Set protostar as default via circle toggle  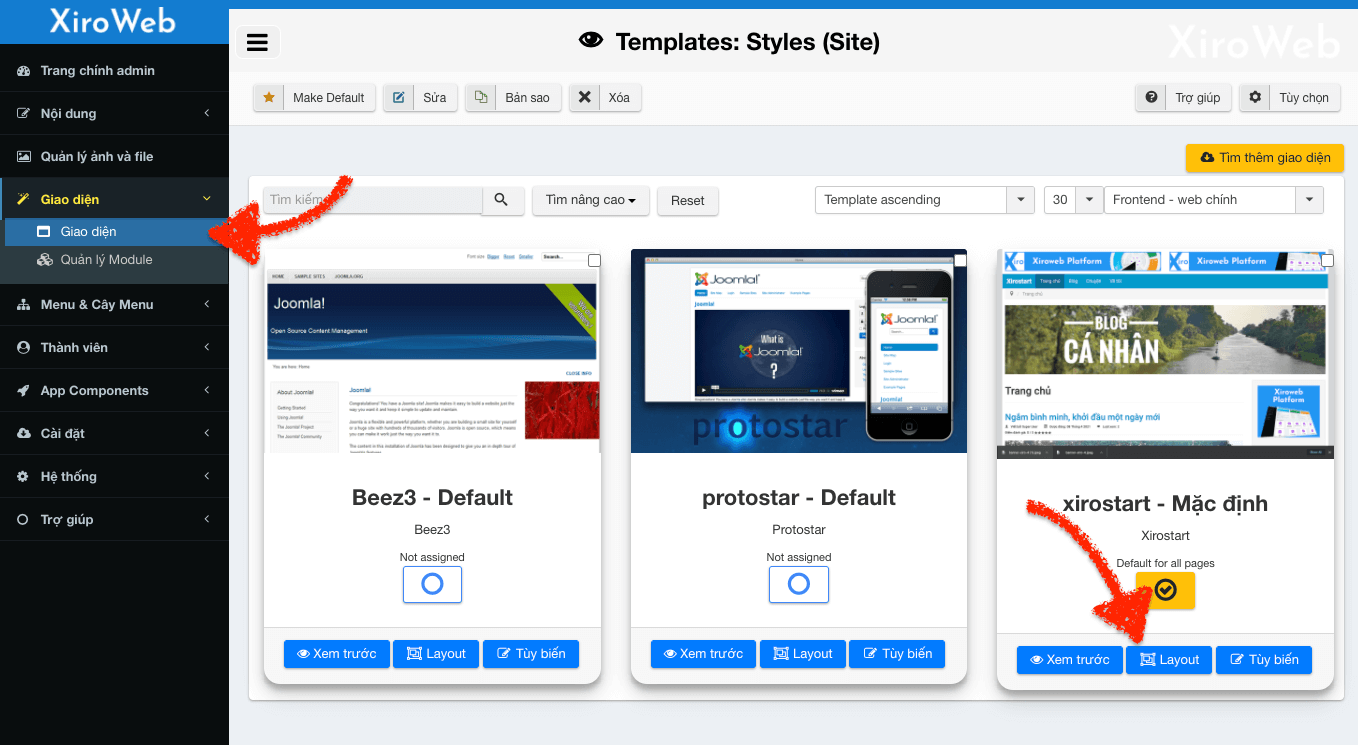798,584
